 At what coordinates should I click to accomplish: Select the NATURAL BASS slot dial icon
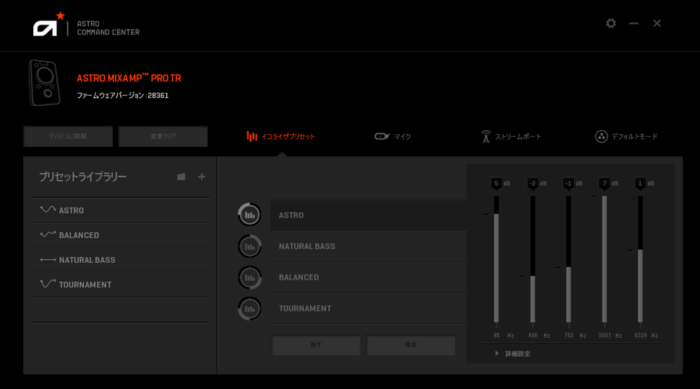click(x=250, y=246)
